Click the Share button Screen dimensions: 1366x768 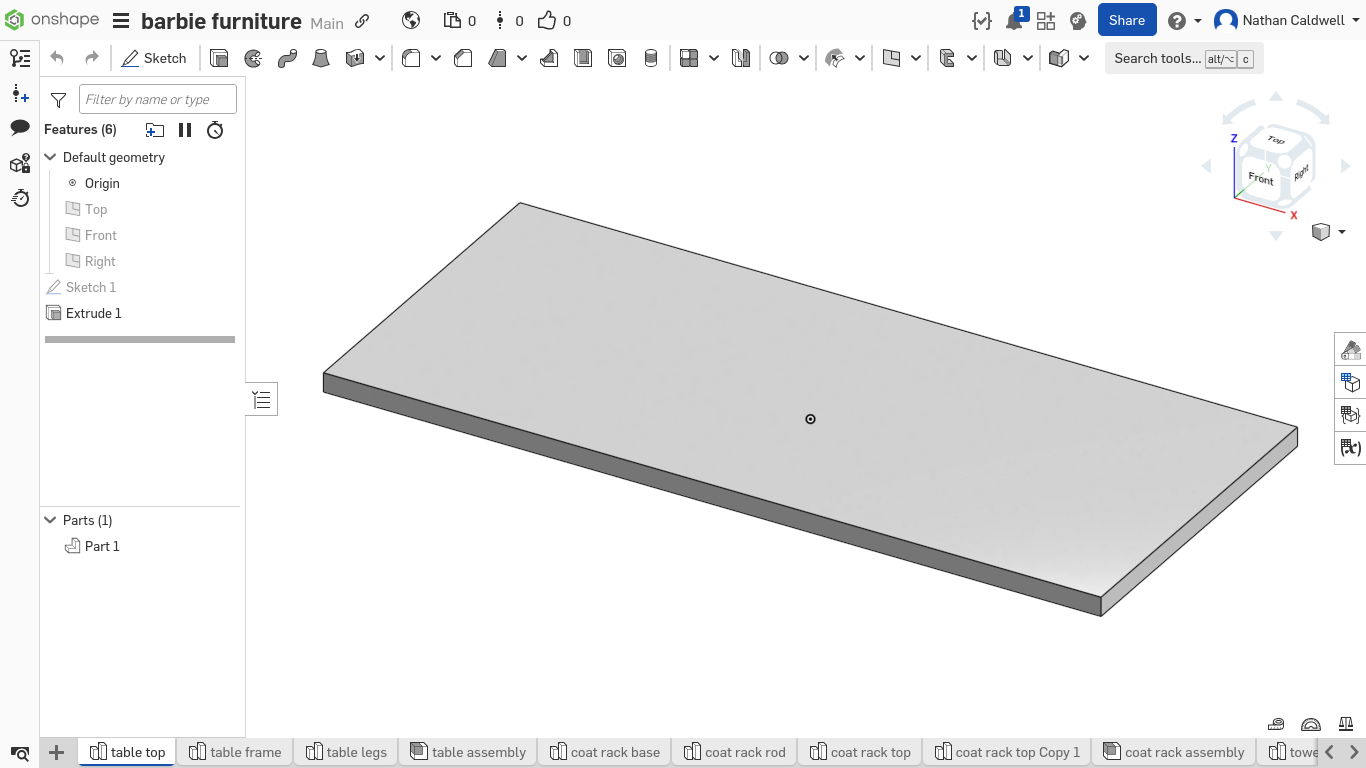pyautogui.click(x=1127, y=20)
